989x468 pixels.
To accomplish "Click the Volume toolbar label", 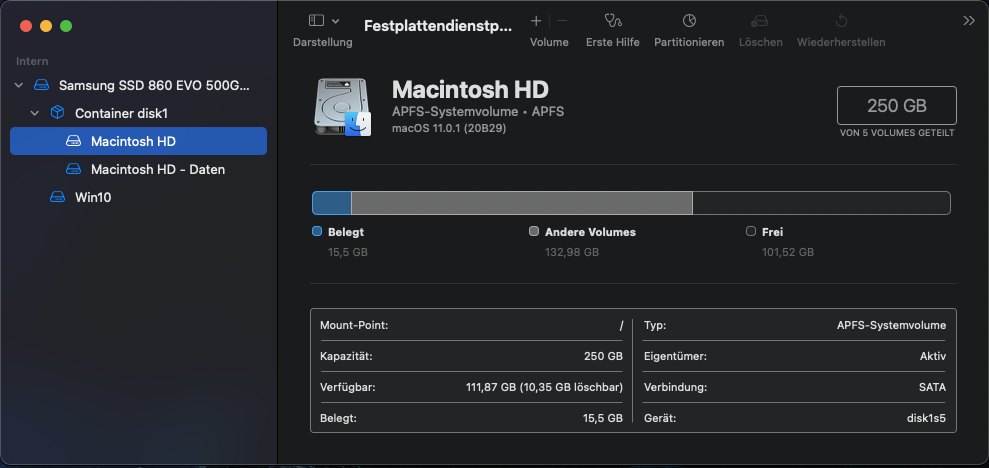I will point(549,42).
